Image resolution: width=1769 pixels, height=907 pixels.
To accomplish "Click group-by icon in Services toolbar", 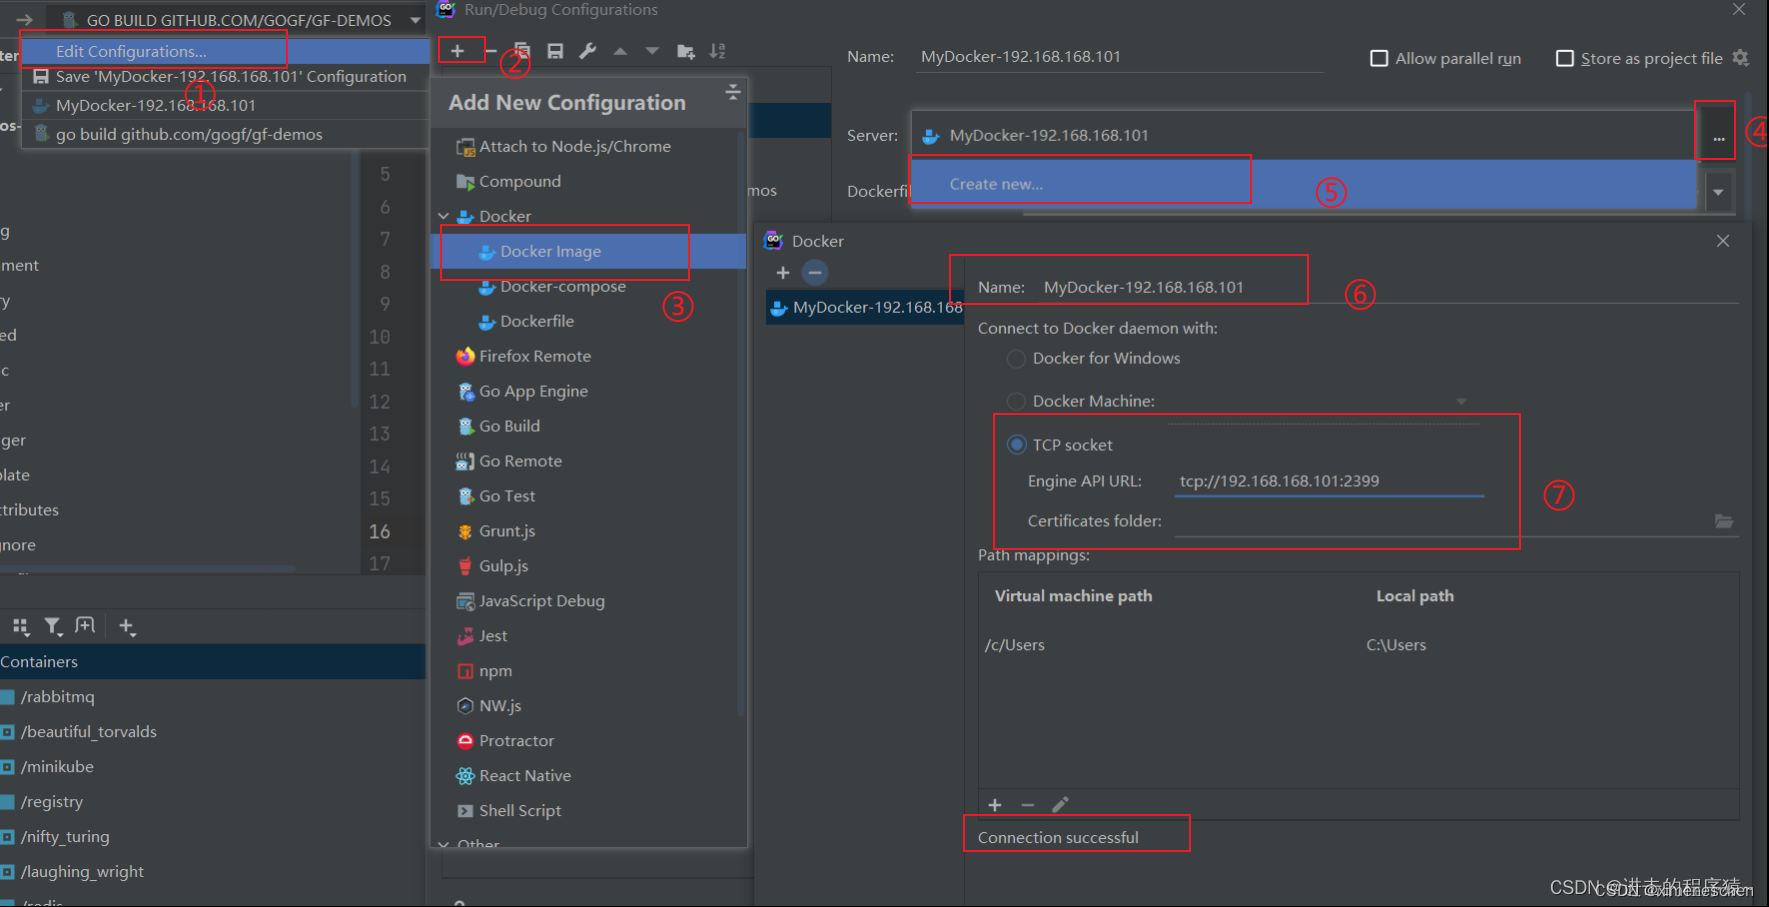I will tap(20, 626).
